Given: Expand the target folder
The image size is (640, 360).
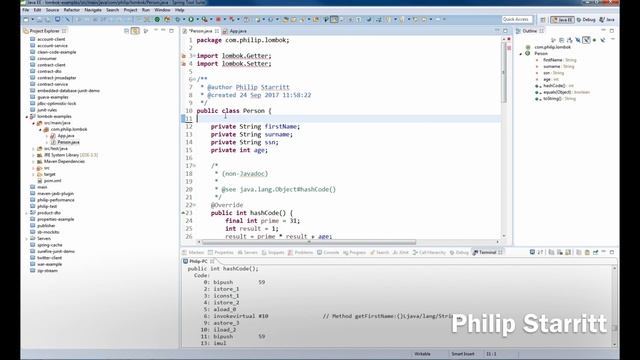Looking at the screenshot, I should (33, 174).
